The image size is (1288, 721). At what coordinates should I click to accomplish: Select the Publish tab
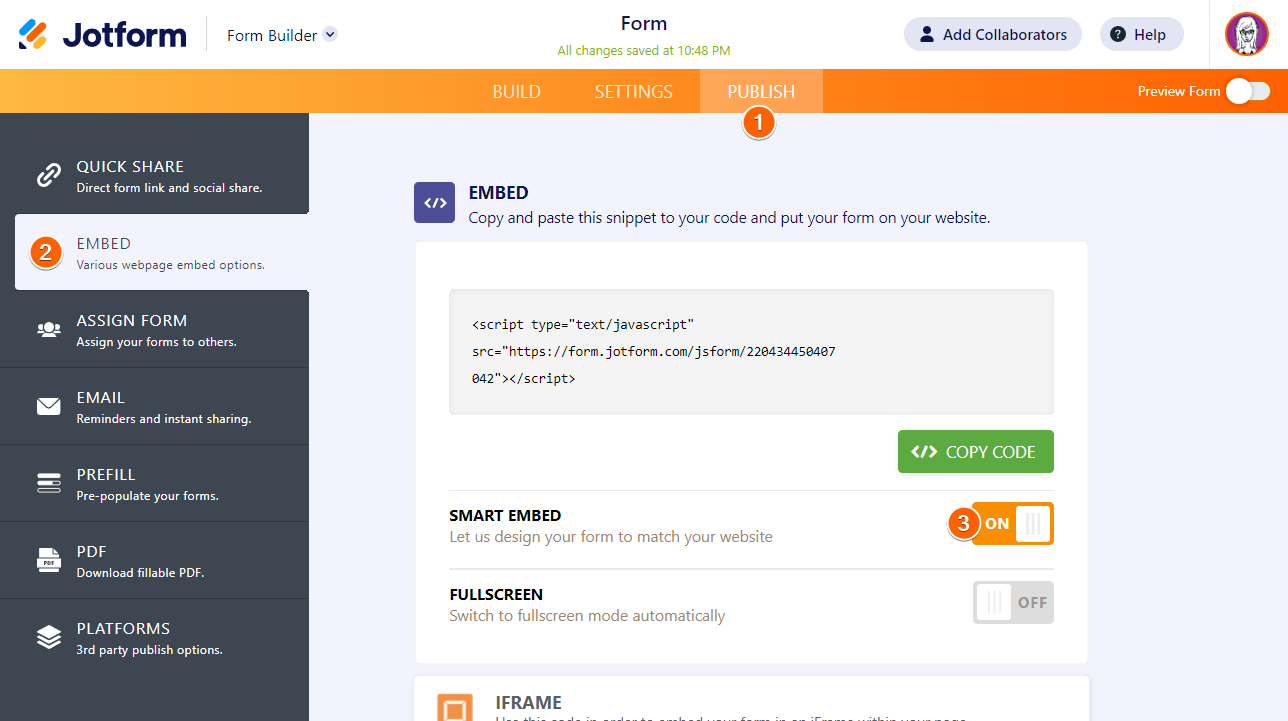pos(761,92)
